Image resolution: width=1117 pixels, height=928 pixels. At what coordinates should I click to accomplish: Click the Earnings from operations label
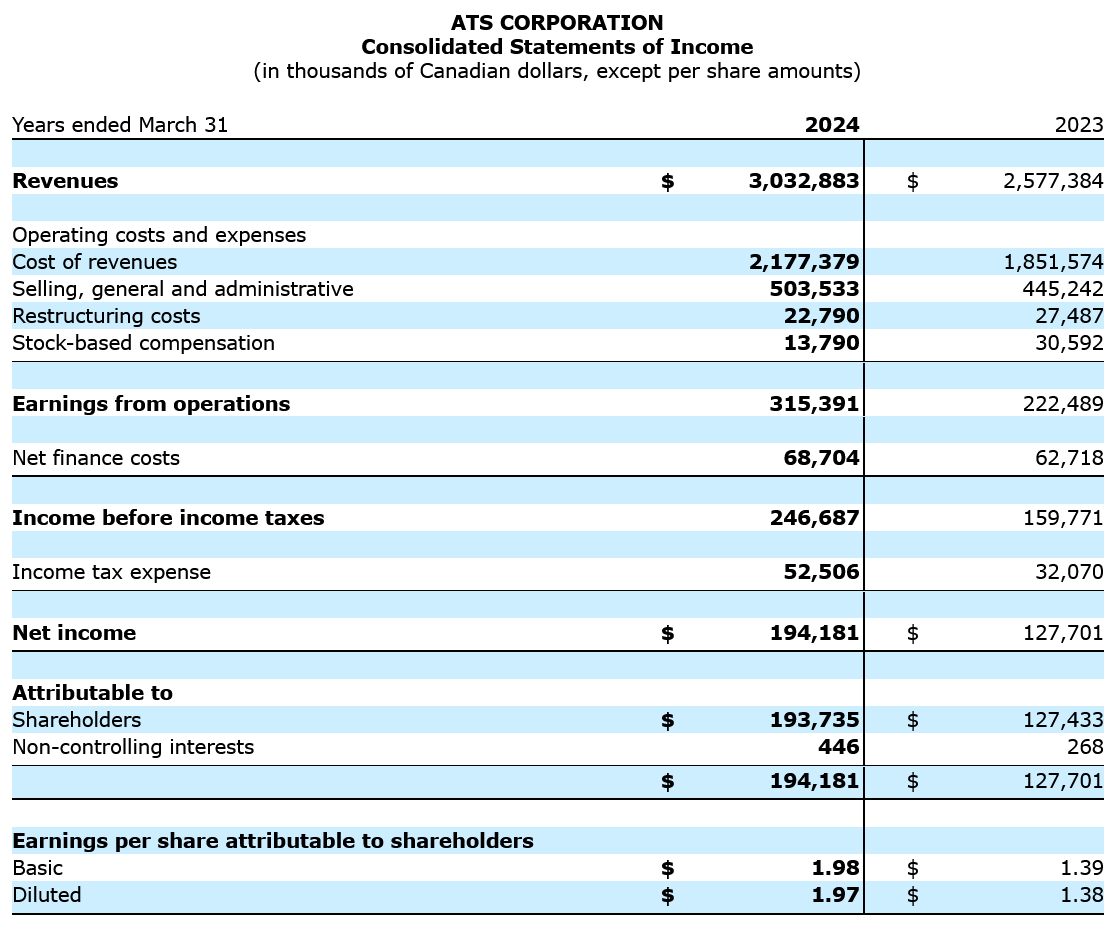pos(151,404)
